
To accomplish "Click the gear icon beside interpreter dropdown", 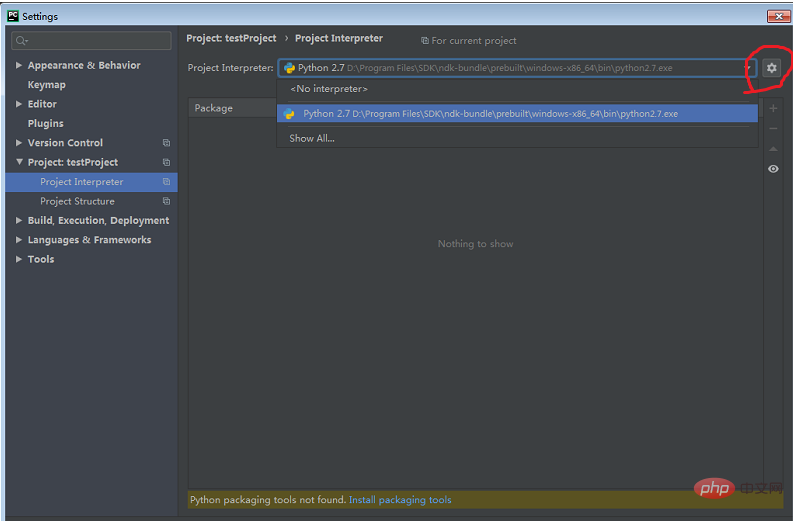I will pyautogui.click(x=771, y=68).
